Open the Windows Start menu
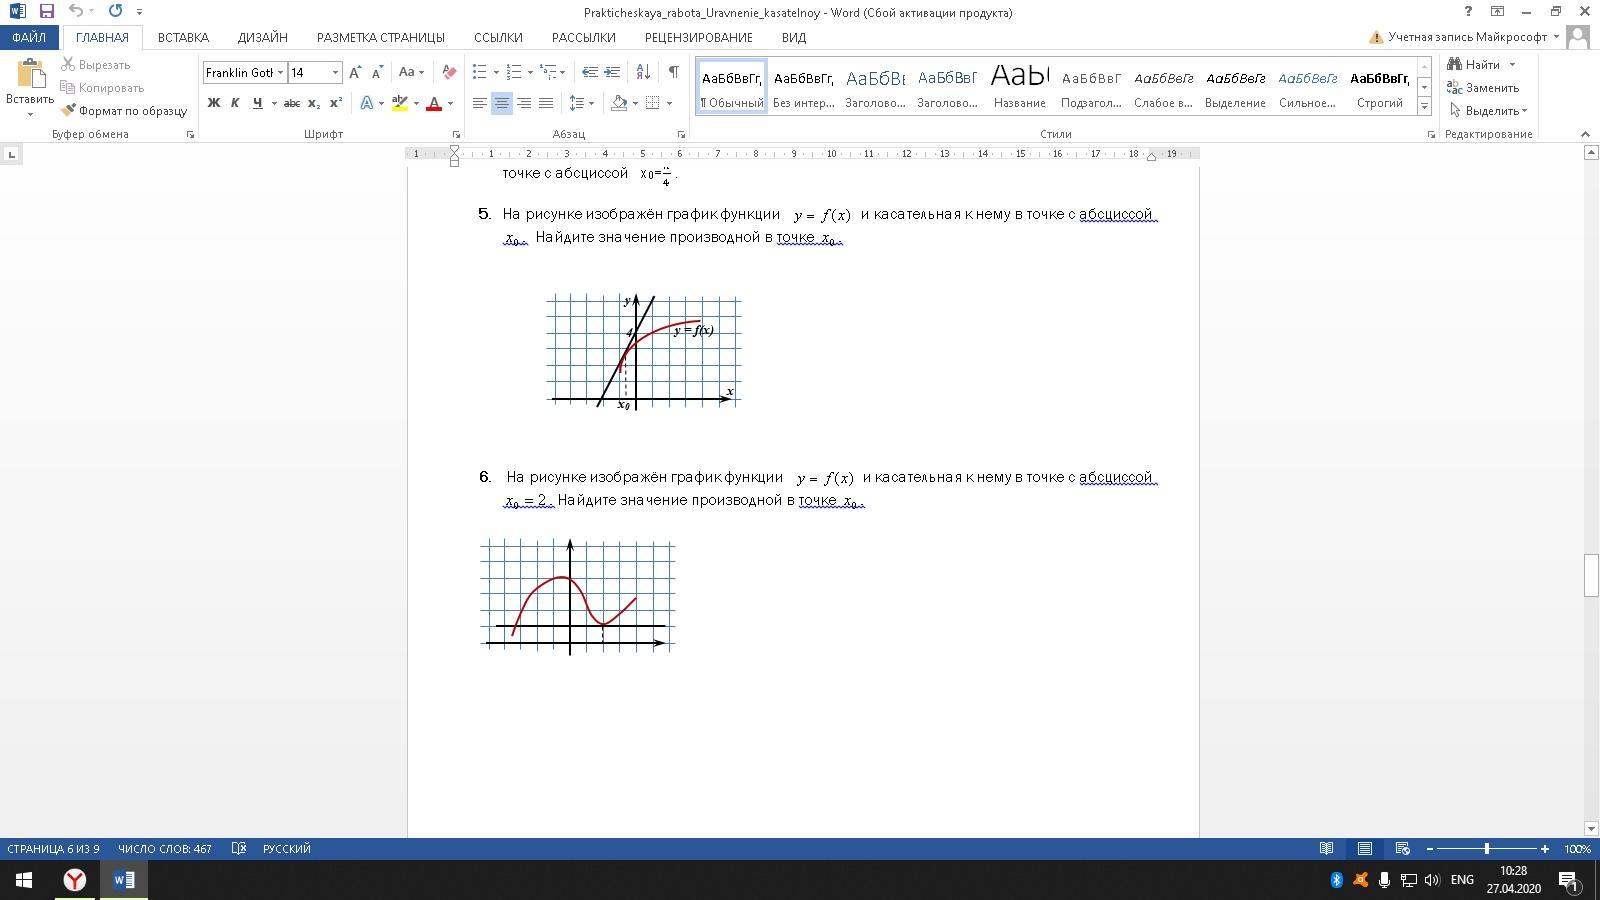 [x=24, y=880]
